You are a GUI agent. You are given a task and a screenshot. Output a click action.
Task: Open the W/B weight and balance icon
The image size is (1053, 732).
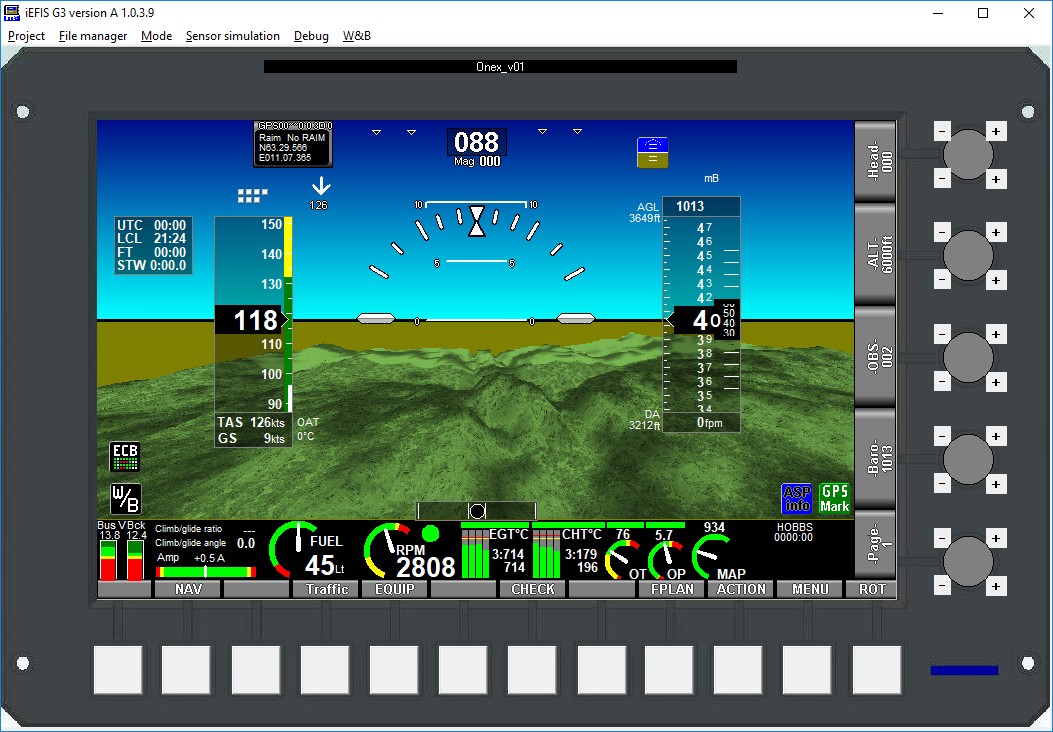[x=127, y=498]
